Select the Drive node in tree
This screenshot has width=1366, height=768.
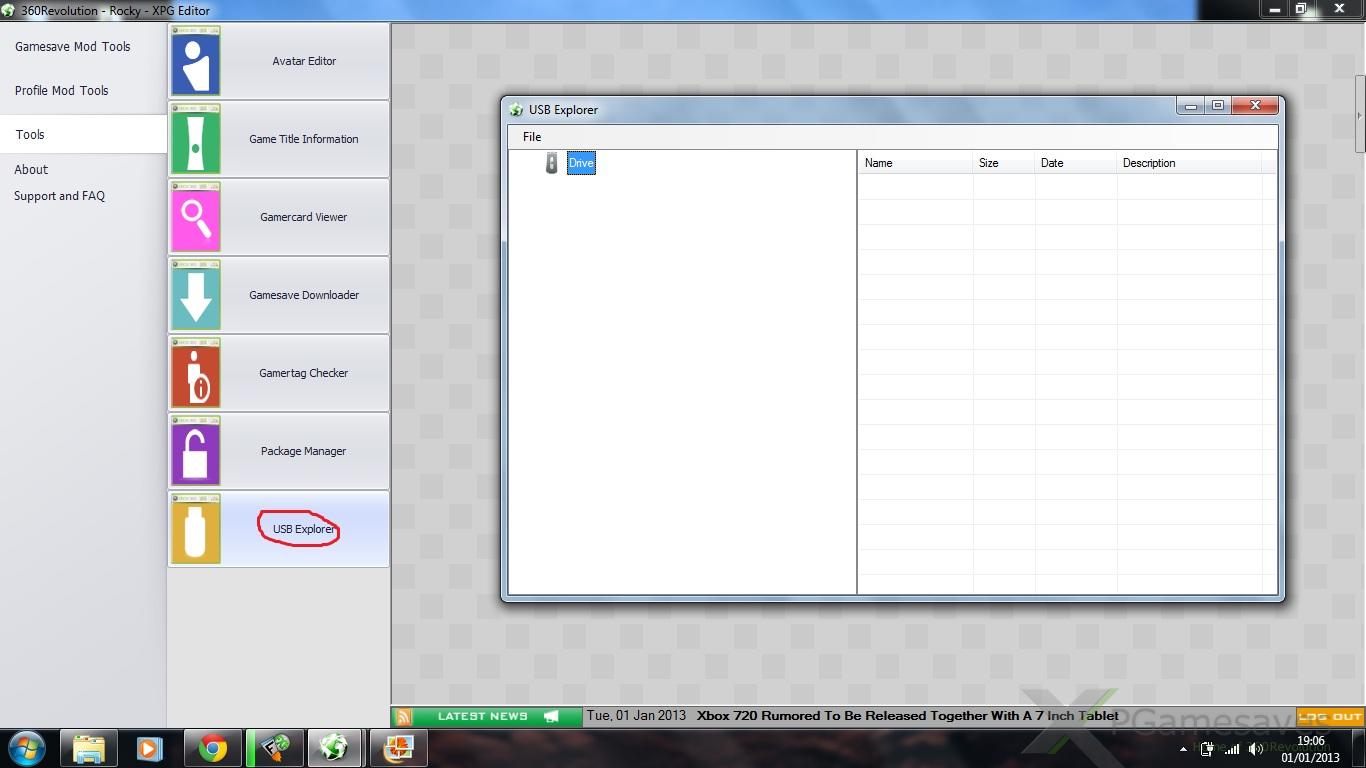tap(580, 163)
